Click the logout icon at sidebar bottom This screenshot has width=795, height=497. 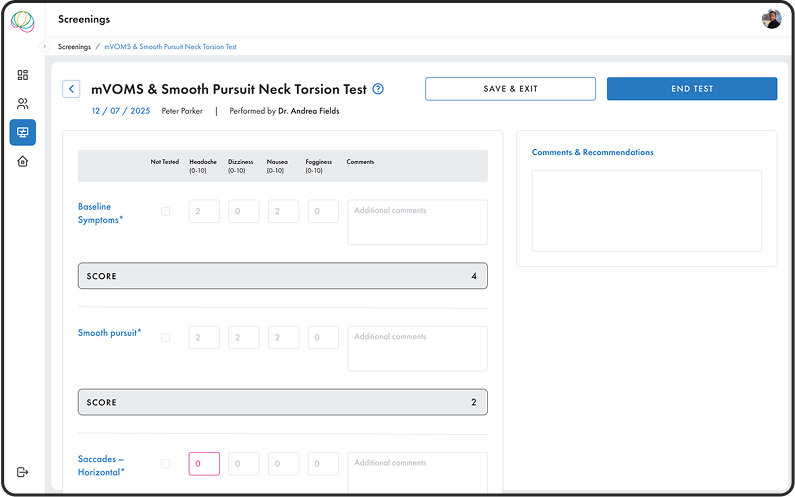pyautogui.click(x=23, y=472)
